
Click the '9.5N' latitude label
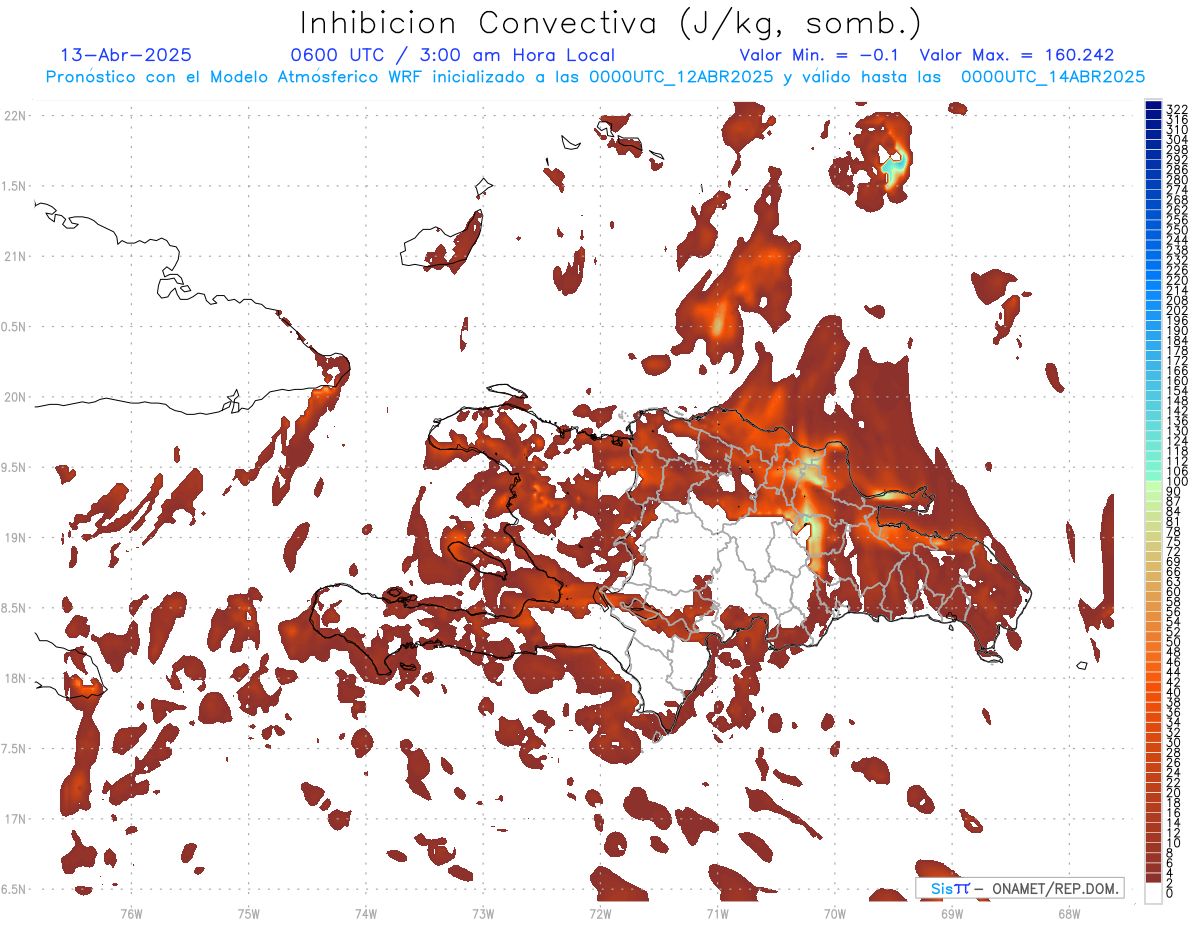15,467
